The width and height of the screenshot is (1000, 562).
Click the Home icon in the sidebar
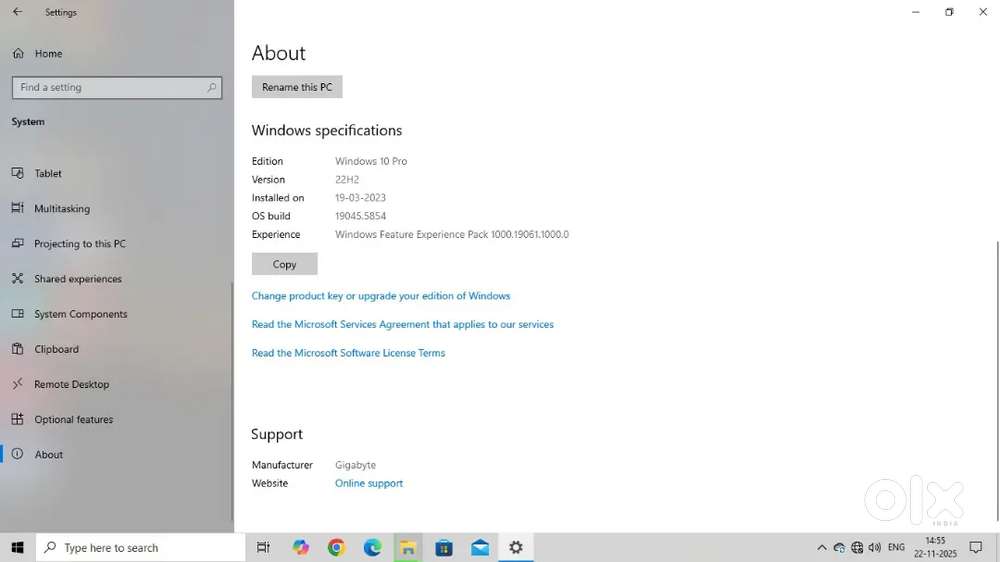pos(17,53)
